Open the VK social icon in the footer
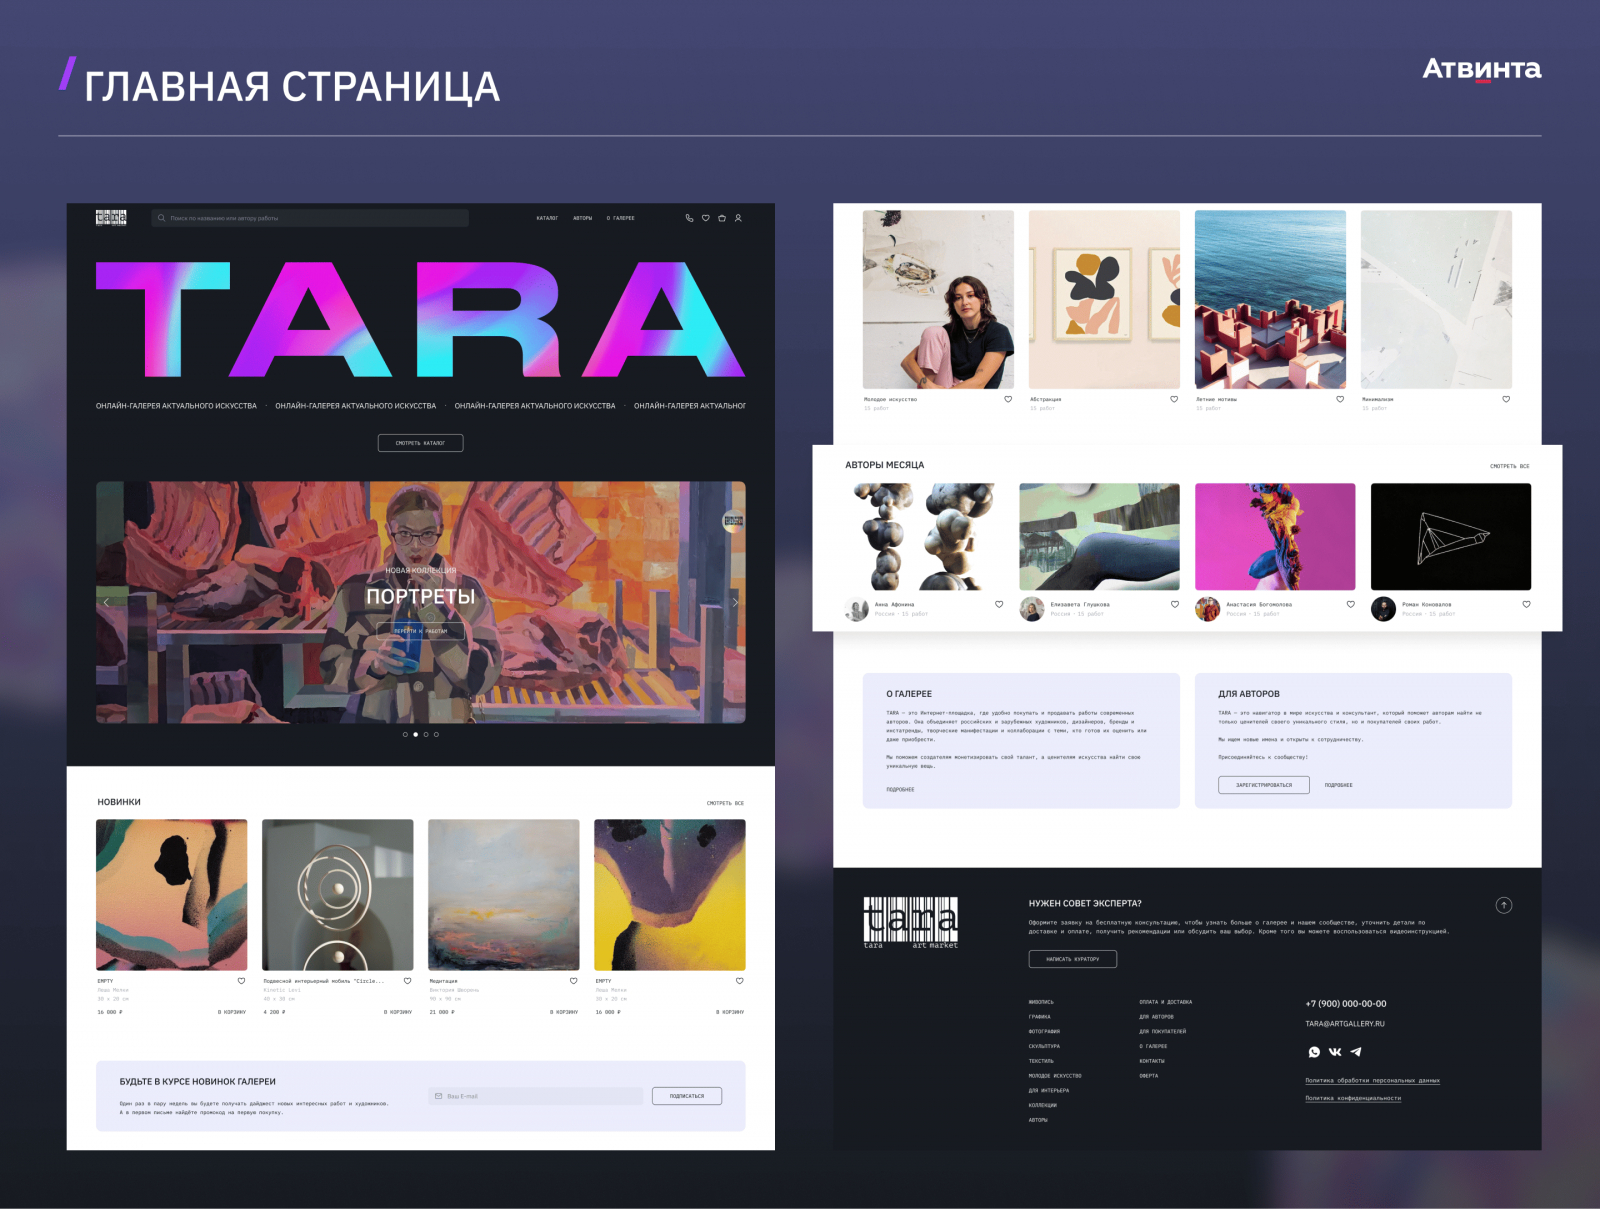The width and height of the screenshot is (1600, 1209). pos(1335,1052)
